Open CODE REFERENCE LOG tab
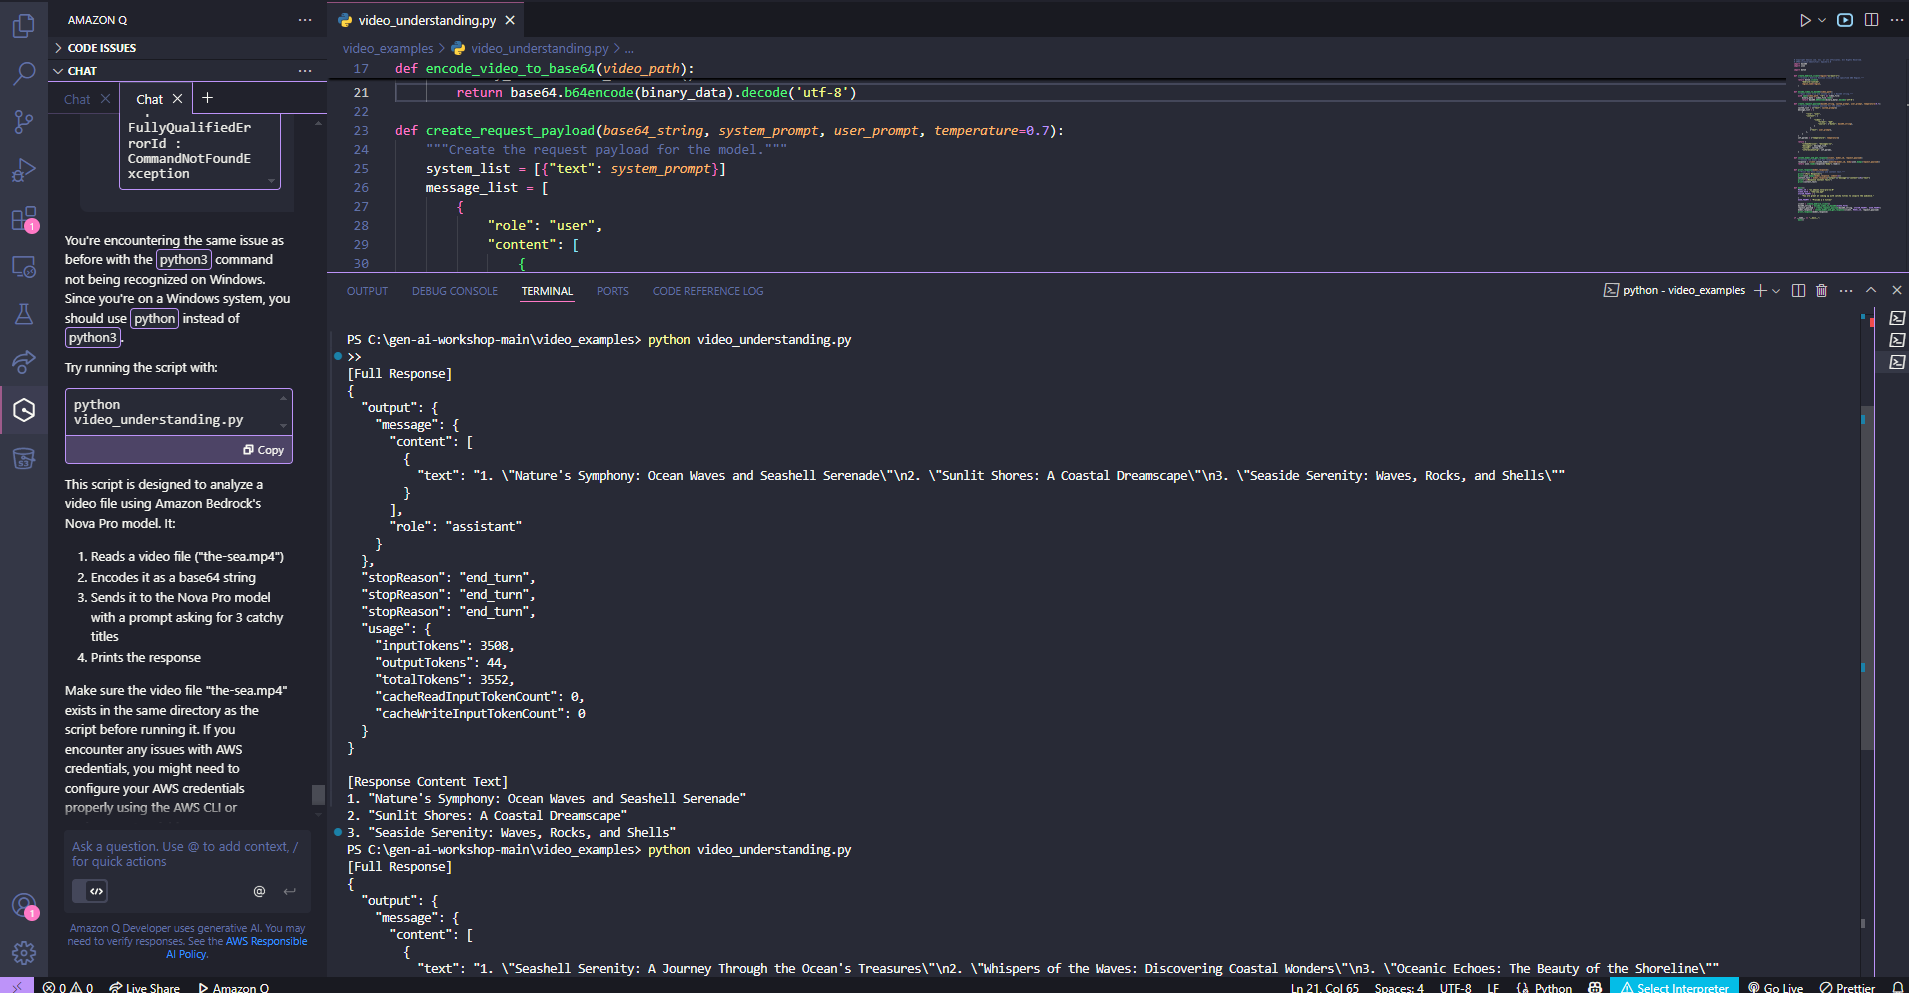The width and height of the screenshot is (1909, 993). click(708, 291)
